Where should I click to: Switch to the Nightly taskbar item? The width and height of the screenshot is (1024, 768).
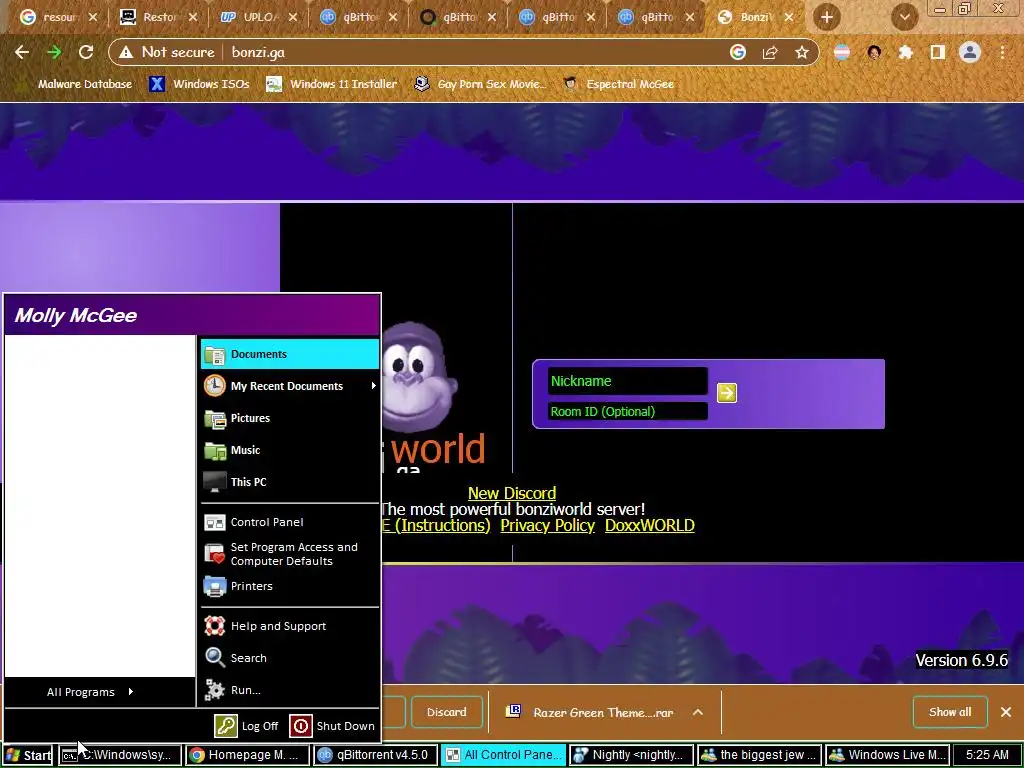point(630,755)
